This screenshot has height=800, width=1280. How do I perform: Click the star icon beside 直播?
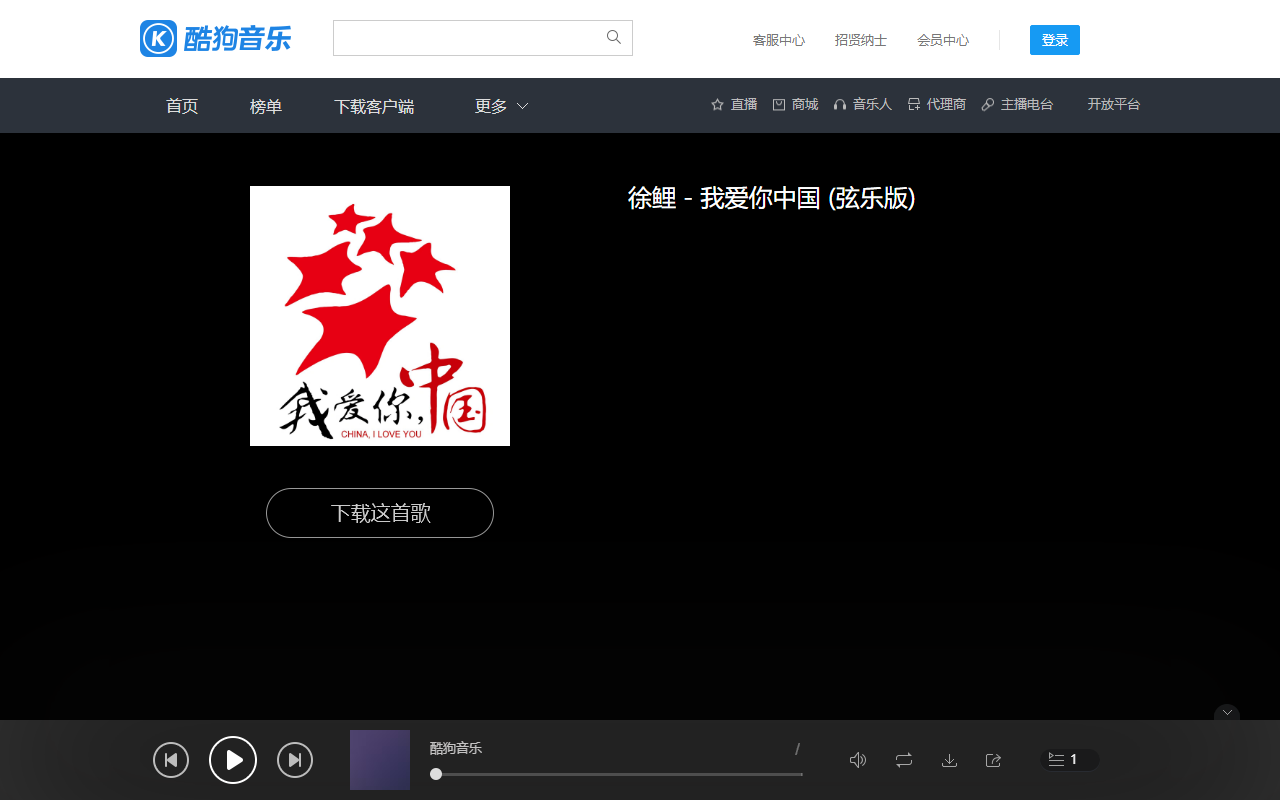coord(717,104)
